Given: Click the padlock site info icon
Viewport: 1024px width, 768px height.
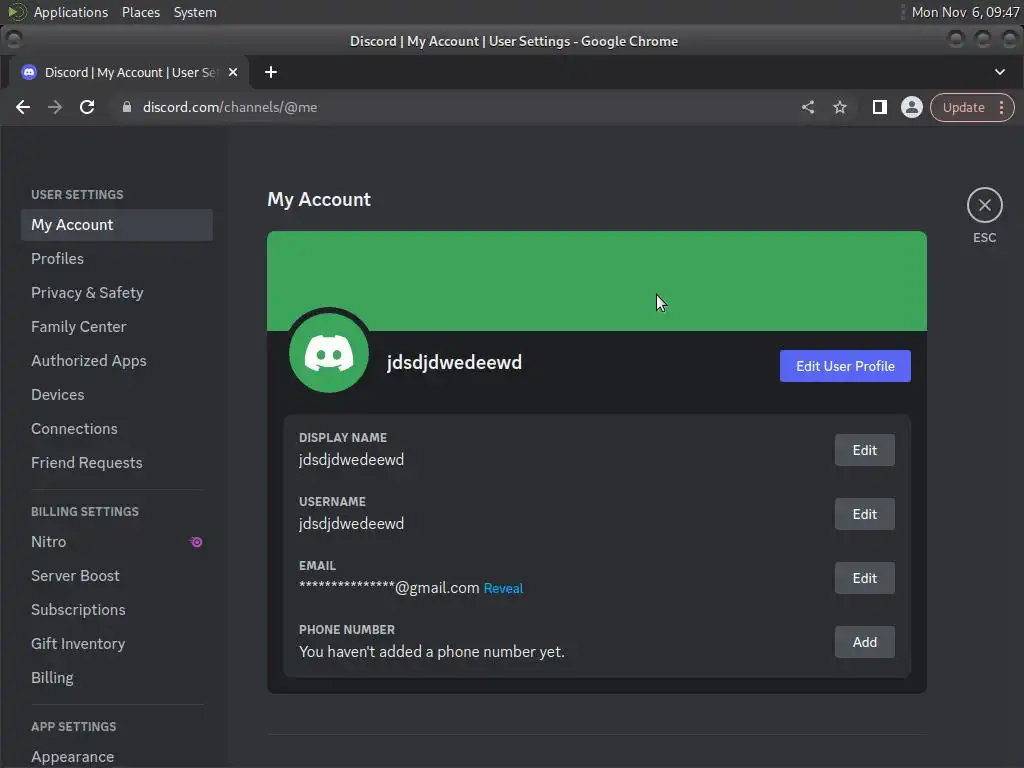Looking at the screenshot, I should tap(127, 107).
